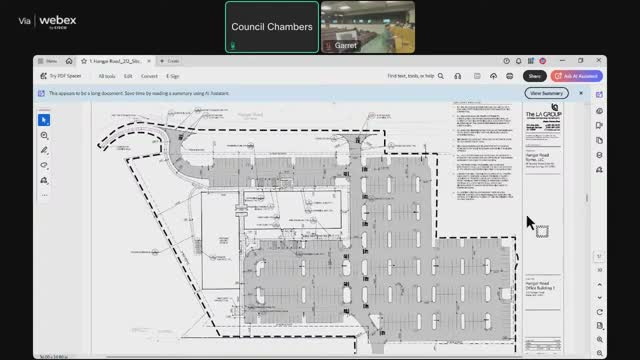Select the Council Chambers Webex participant tile
640x360 pixels.
click(272, 27)
